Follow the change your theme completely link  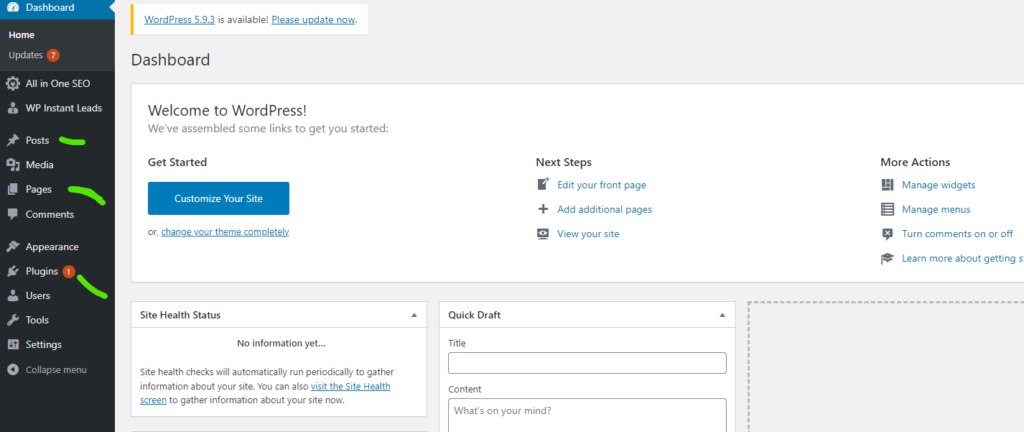point(225,232)
